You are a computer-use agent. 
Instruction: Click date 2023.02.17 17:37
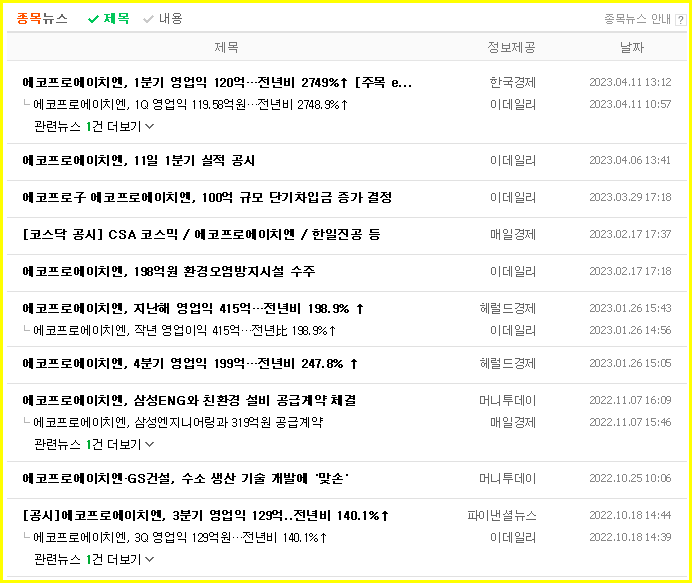pos(630,234)
